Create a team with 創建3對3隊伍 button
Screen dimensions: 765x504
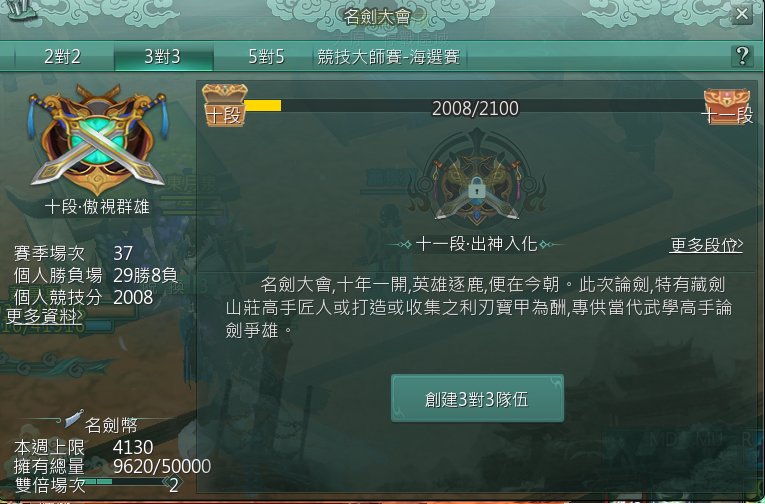click(477, 399)
